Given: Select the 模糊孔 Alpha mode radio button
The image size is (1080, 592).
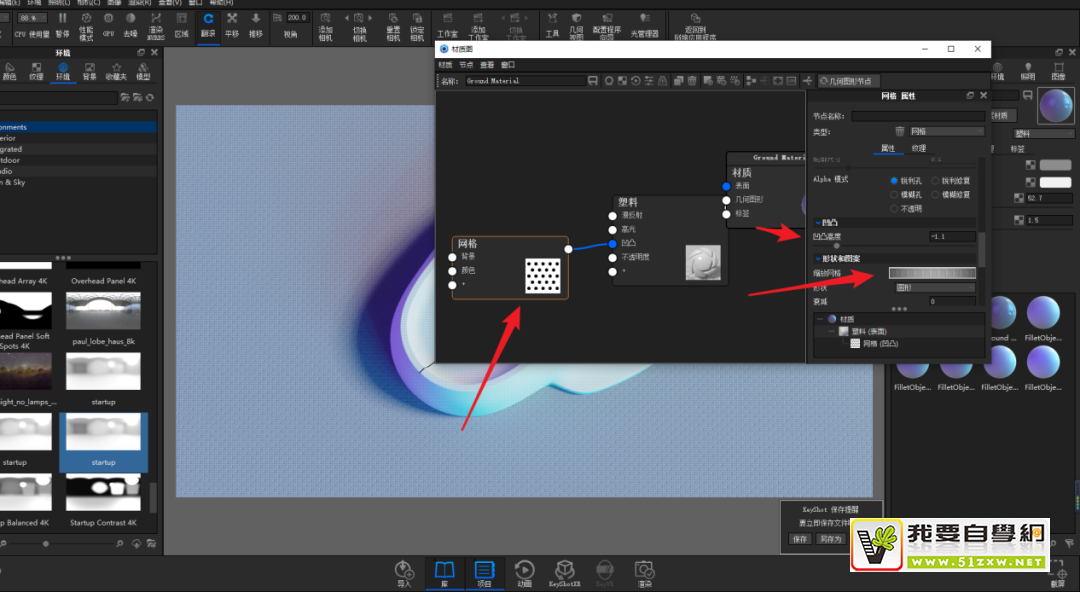Looking at the screenshot, I should tap(893, 195).
